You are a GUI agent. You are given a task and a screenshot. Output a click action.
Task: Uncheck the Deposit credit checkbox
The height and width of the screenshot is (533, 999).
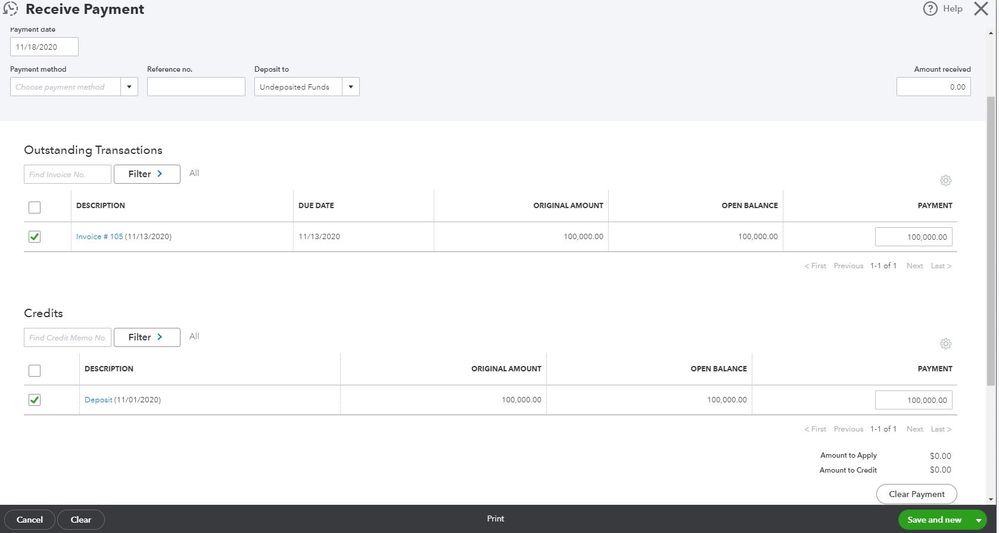tap(34, 400)
